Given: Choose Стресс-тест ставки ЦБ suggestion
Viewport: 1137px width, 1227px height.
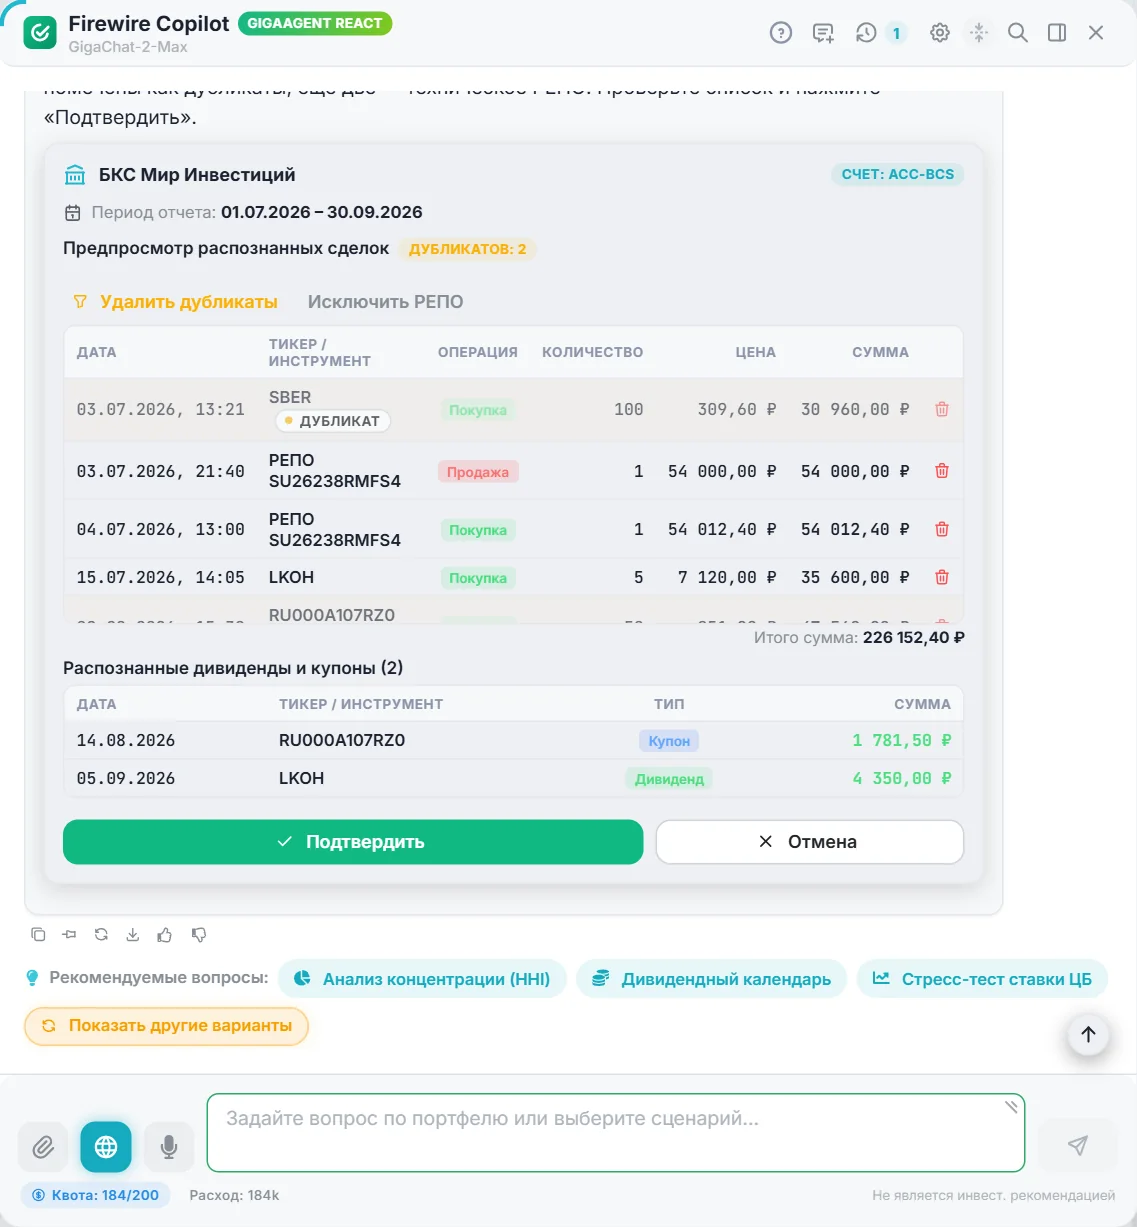Looking at the screenshot, I should click(x=982, y=979).
